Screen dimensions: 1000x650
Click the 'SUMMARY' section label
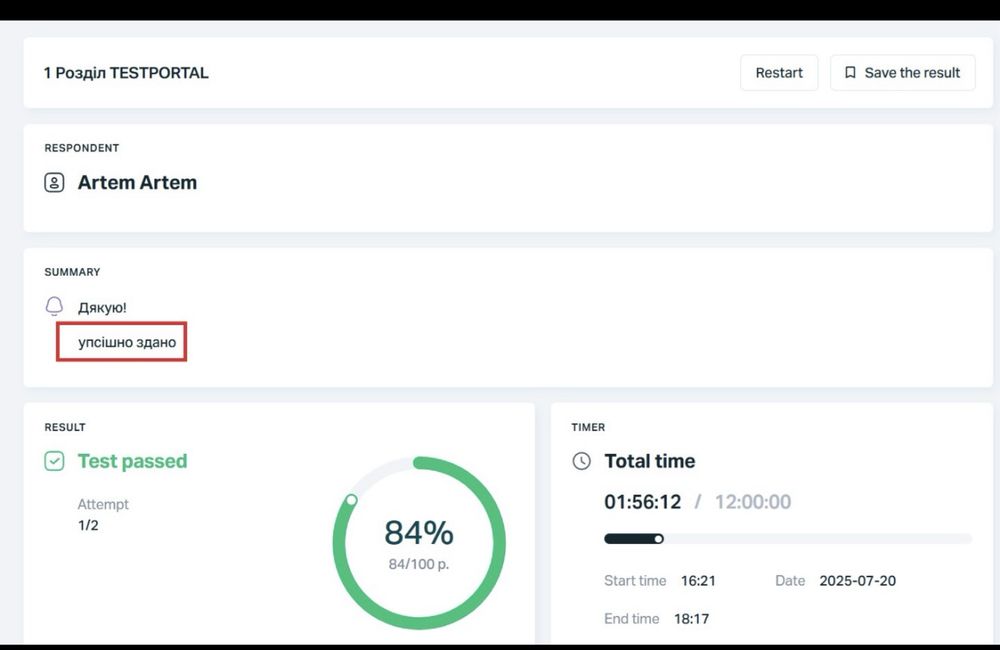click(72, 272)
